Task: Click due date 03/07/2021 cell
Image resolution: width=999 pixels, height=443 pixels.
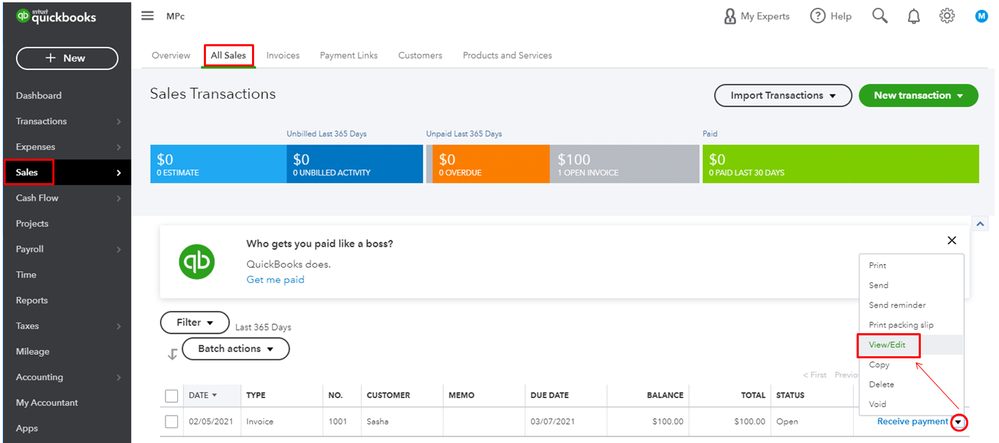Action: point(566,422)
